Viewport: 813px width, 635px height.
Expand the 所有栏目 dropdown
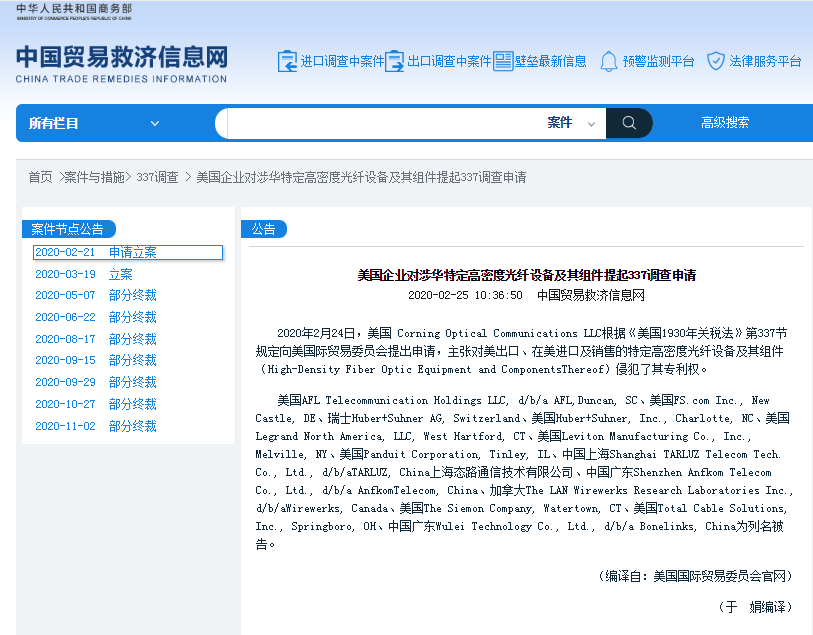coord(94,123)
